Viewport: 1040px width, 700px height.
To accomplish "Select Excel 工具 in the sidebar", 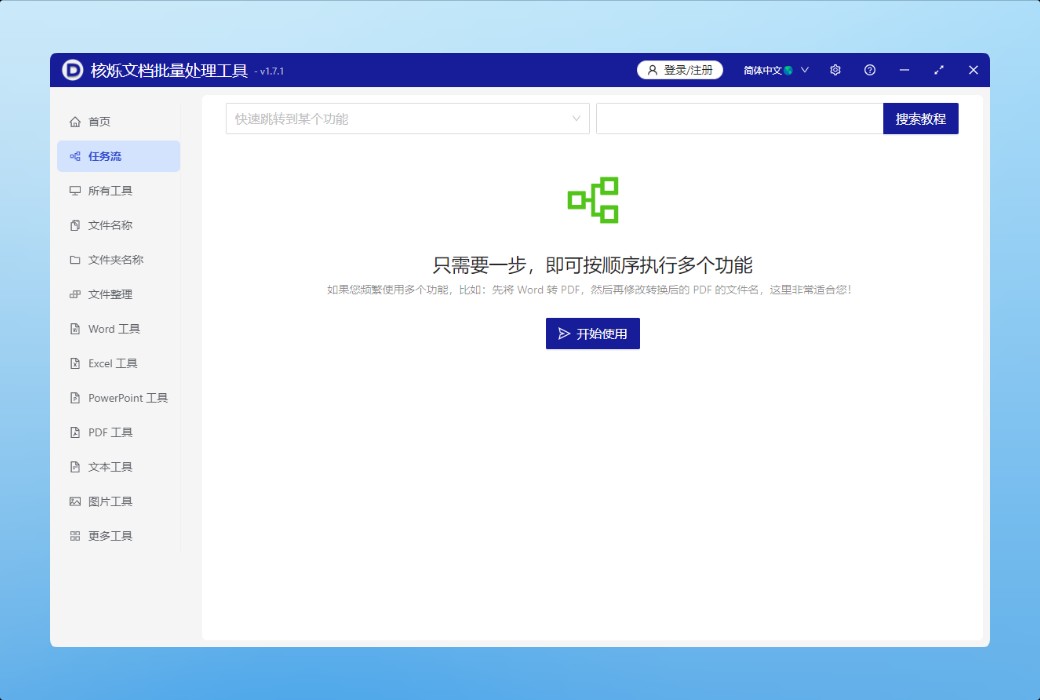I will click(112, 364).
